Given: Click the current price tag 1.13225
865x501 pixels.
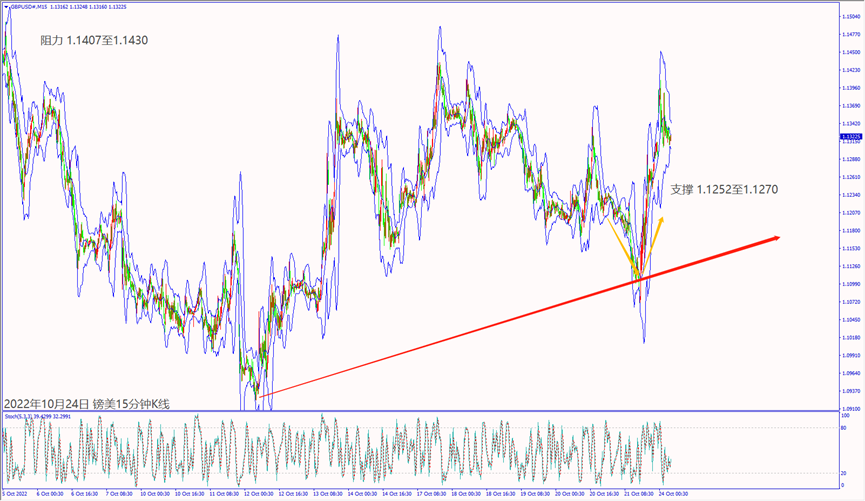Looking at the screenshot, I should 851,136.
